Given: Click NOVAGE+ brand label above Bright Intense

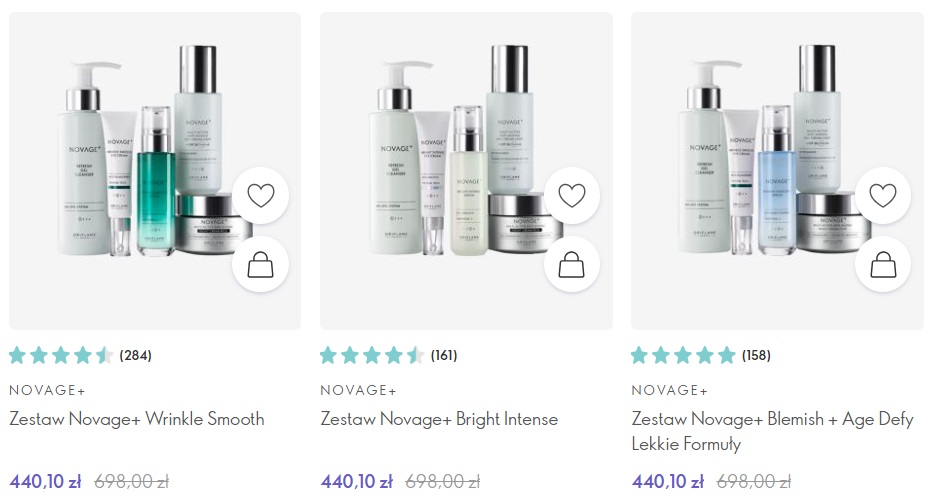Looking at the screenshot, I should click(359, 390).
